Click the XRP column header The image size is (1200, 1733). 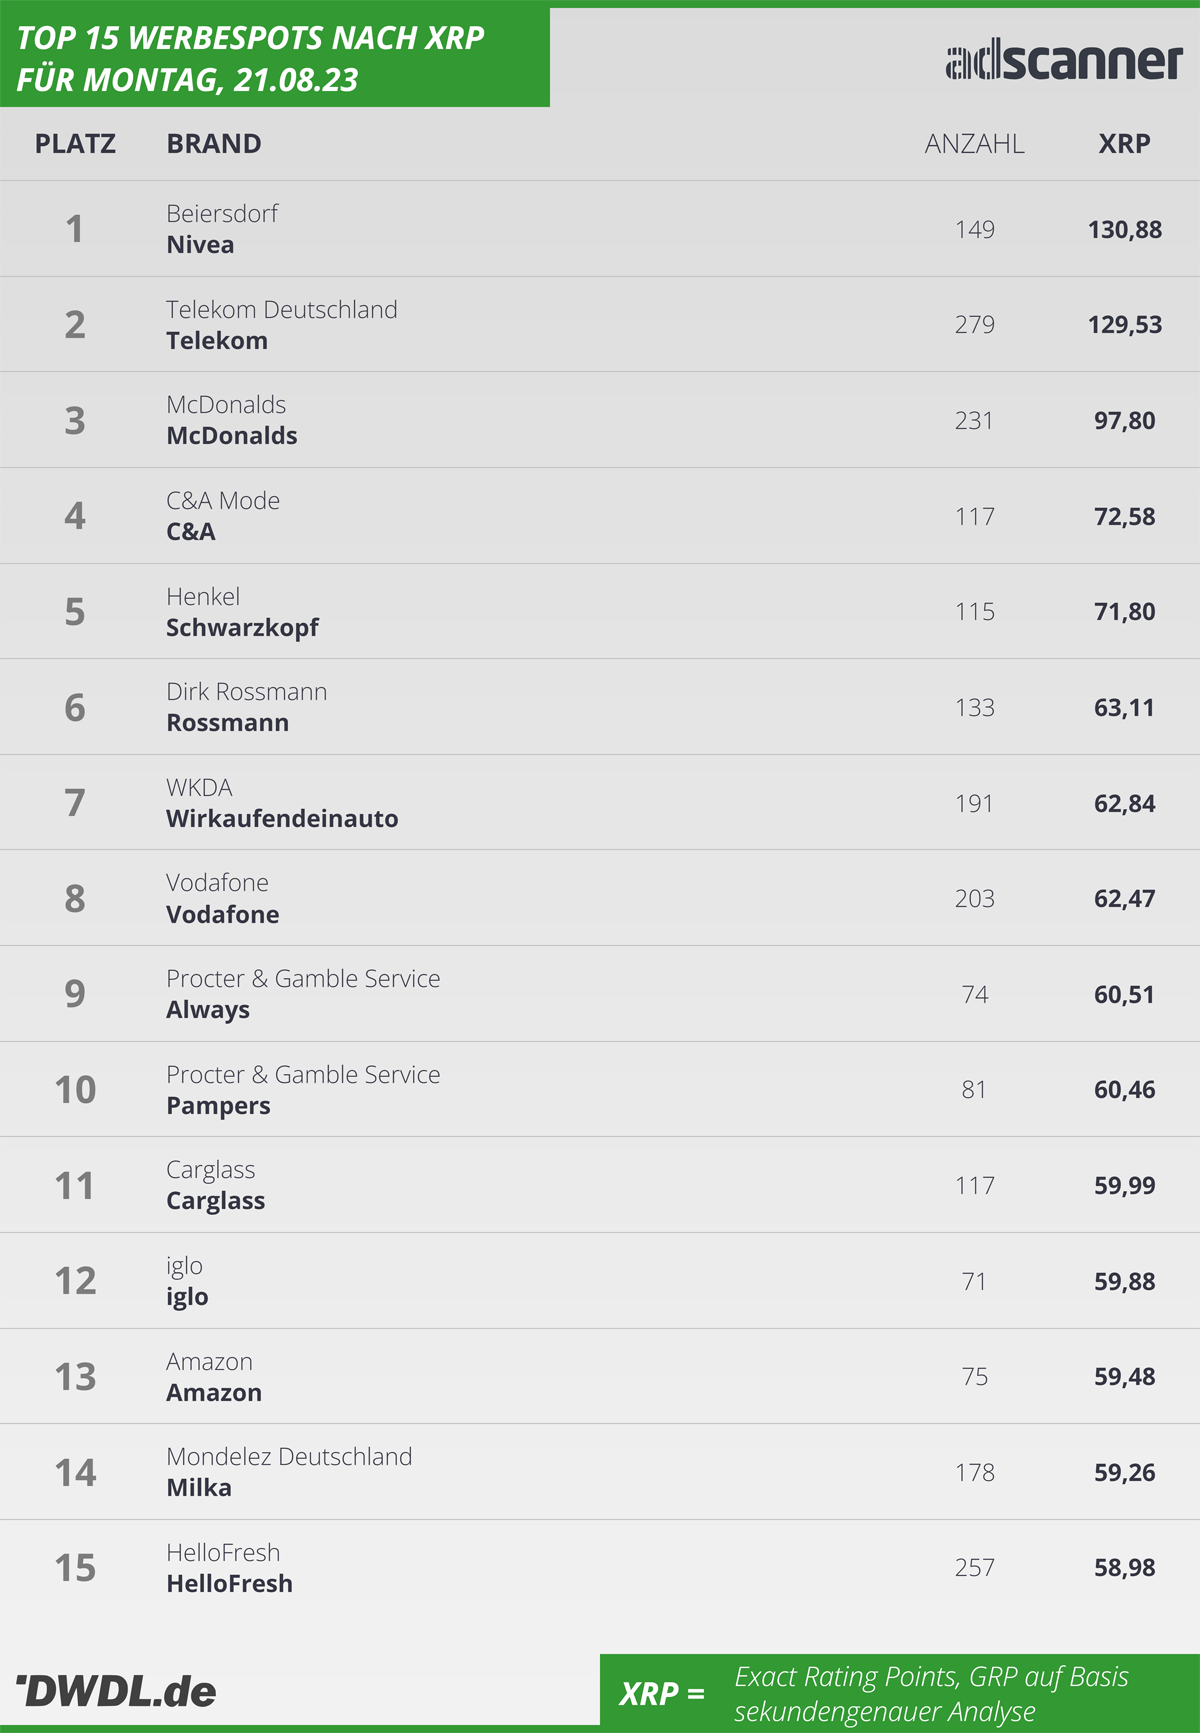1124,144
